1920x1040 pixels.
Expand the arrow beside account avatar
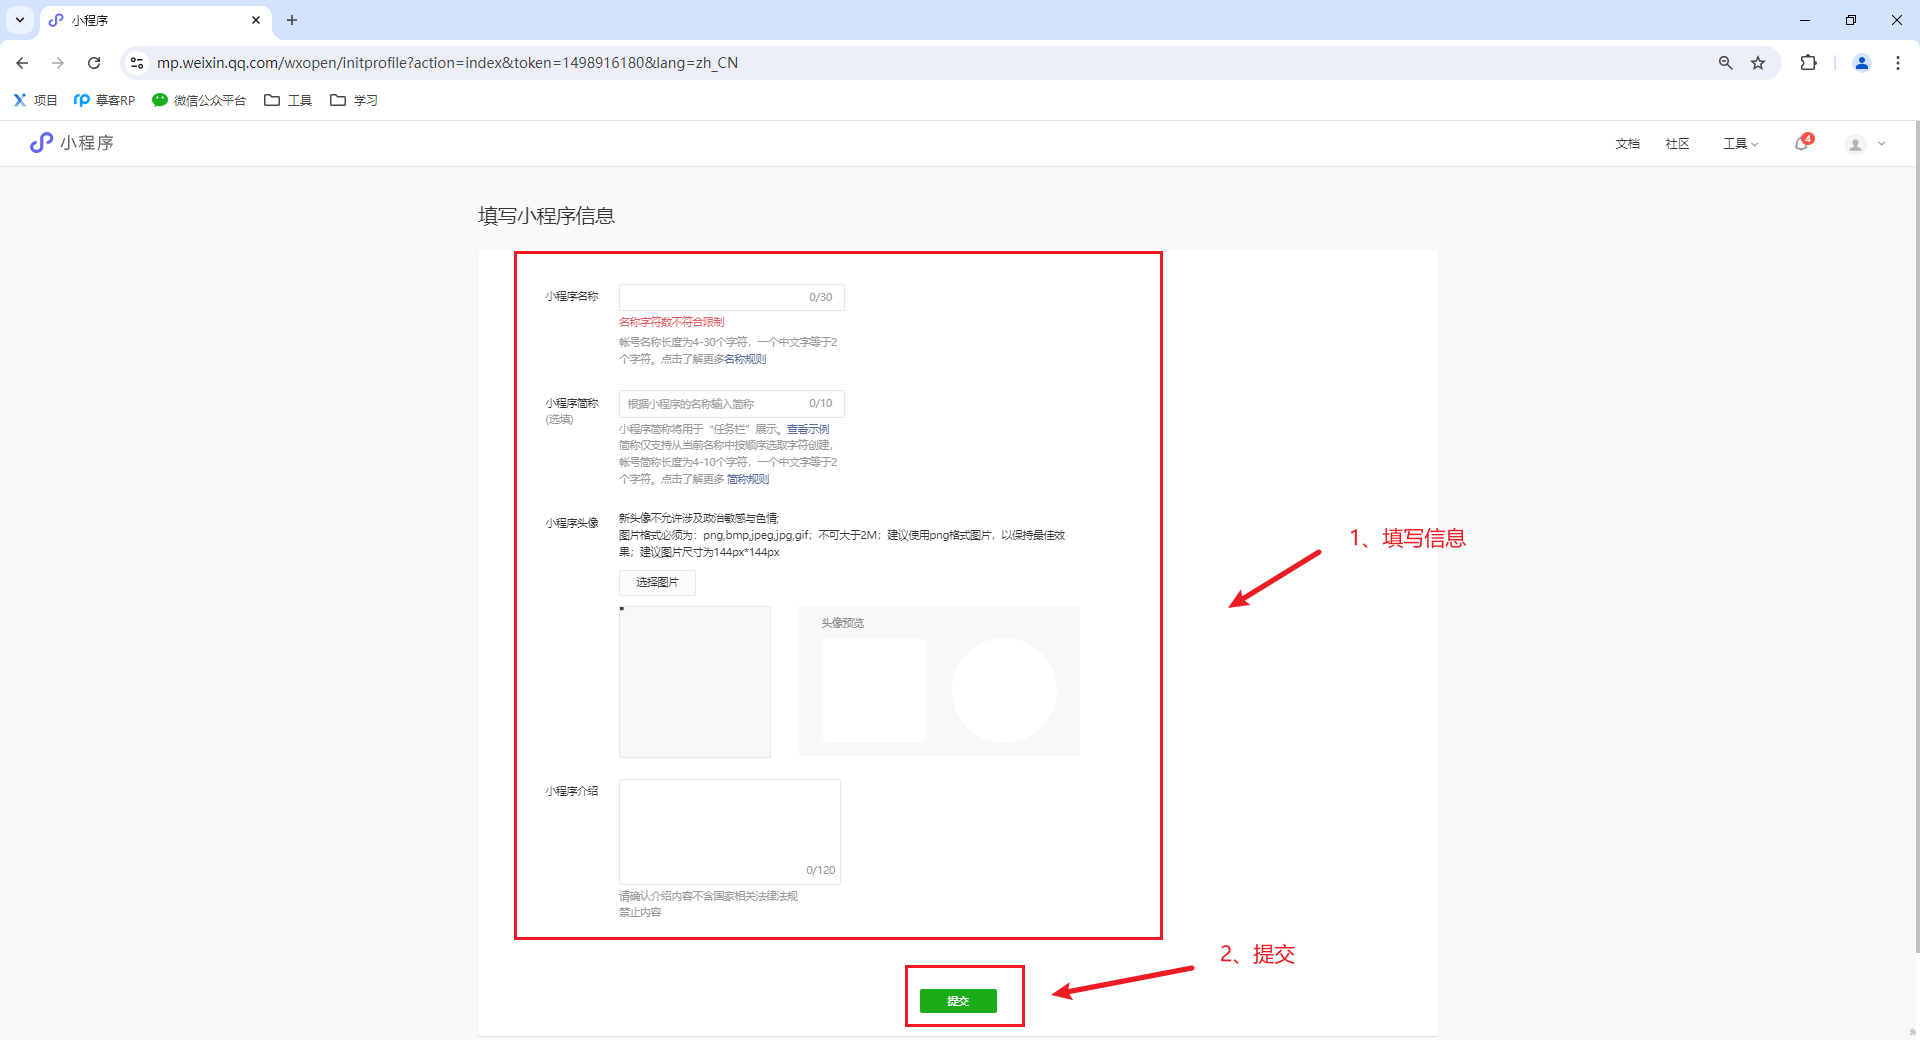click(1882, 144)
